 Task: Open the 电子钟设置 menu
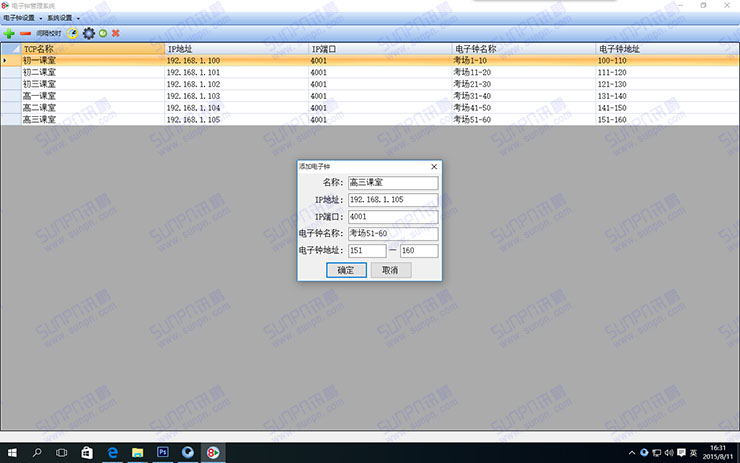click(x=22, y=18)
